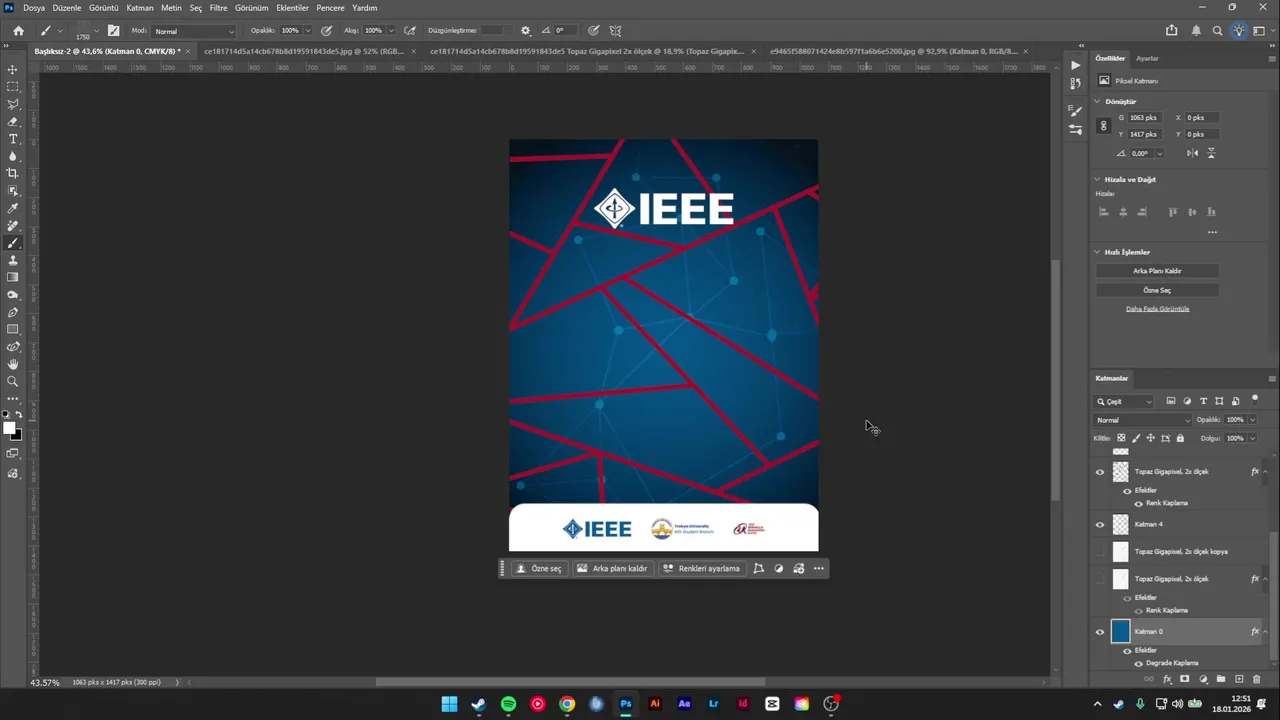The height and width of the screenshot is (720, 1280).
Task: Click the butterfly symmetry paint icon
Action: (616, 31)
